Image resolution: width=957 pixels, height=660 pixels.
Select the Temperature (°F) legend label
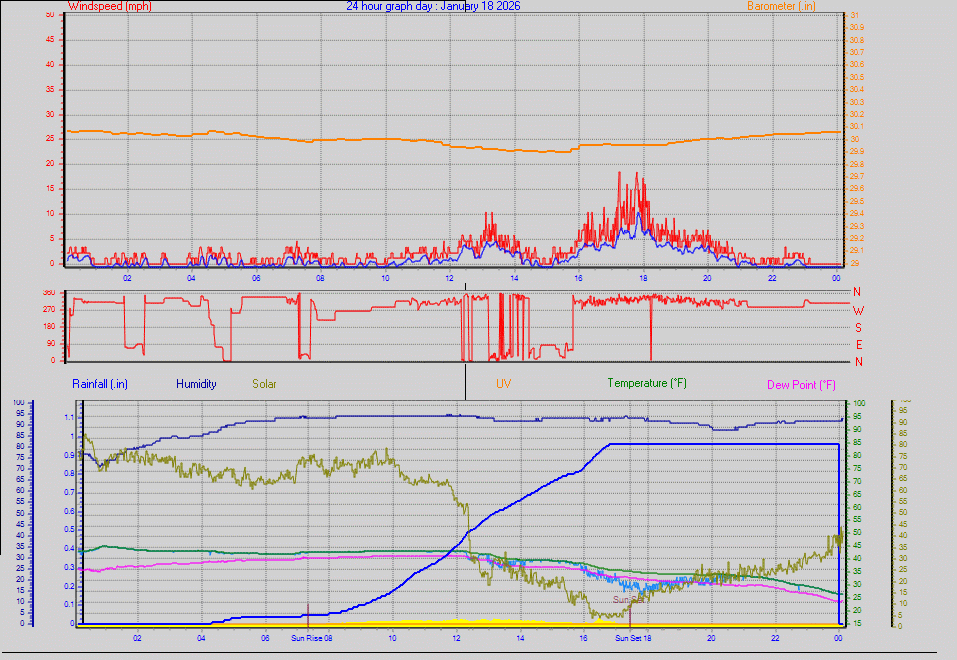pyautogui.click(x=647, y=383)
